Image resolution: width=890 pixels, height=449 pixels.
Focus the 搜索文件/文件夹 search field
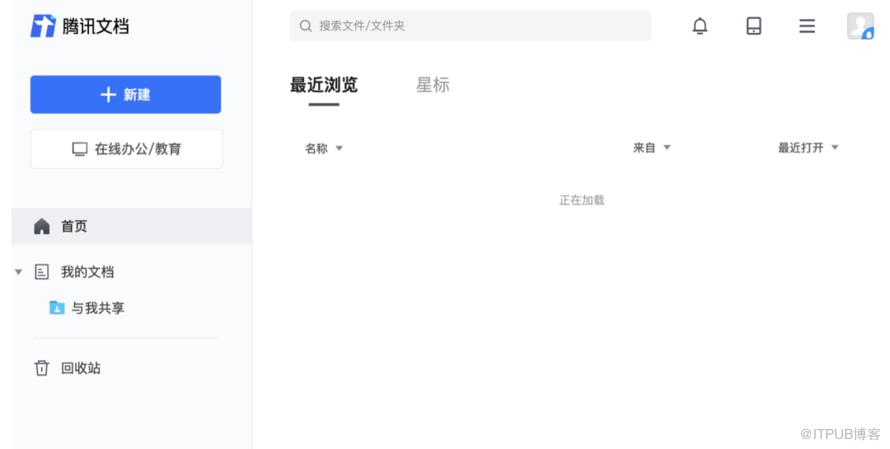click(x=470, y=26)
